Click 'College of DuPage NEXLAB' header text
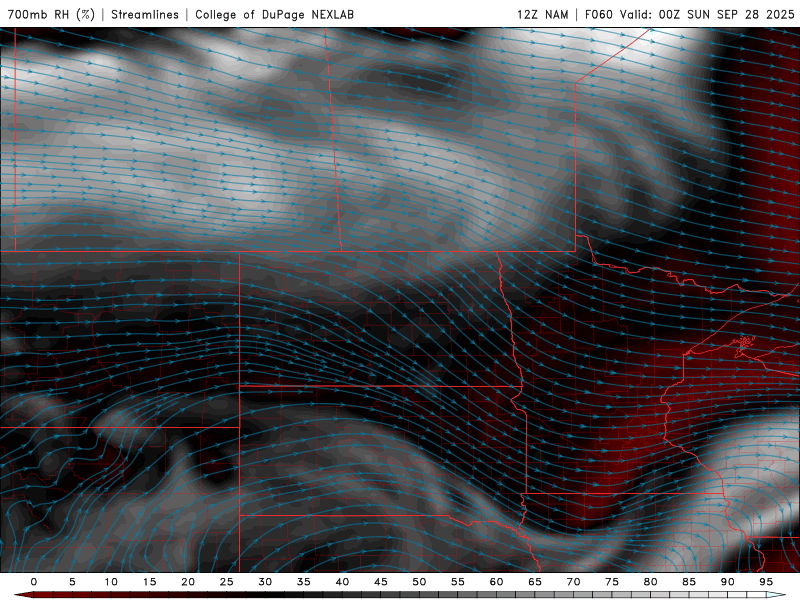The width and height of the screenshot is (800, 600). tap(274, 14)
